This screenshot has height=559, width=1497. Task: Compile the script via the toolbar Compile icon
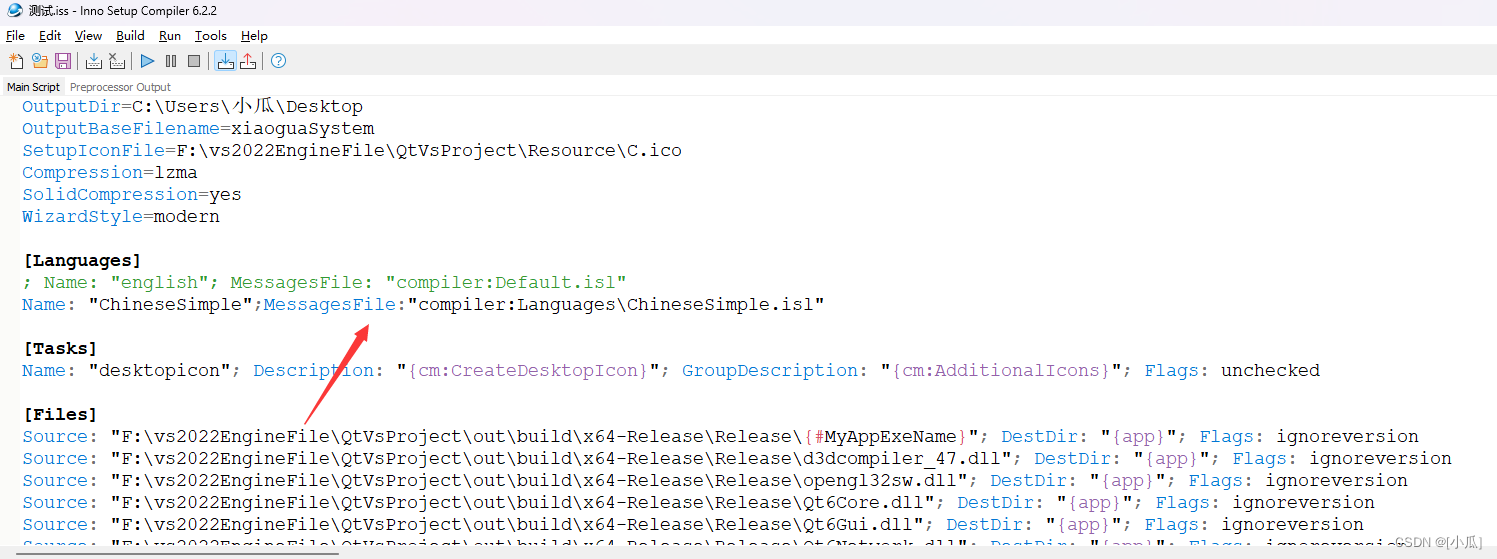point(94,61)
